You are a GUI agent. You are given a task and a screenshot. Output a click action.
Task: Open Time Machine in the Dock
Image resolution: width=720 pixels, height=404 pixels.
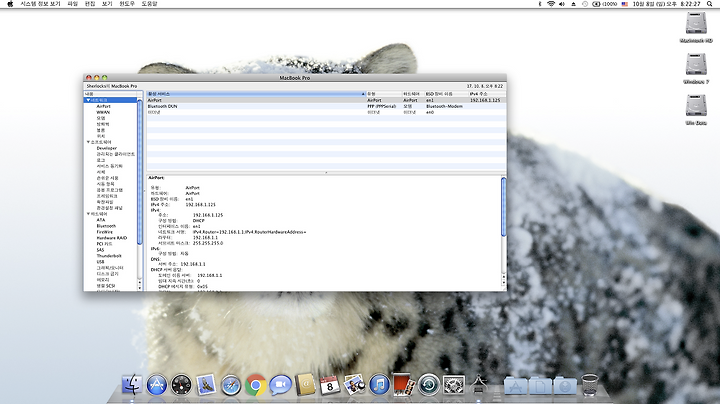429,384
